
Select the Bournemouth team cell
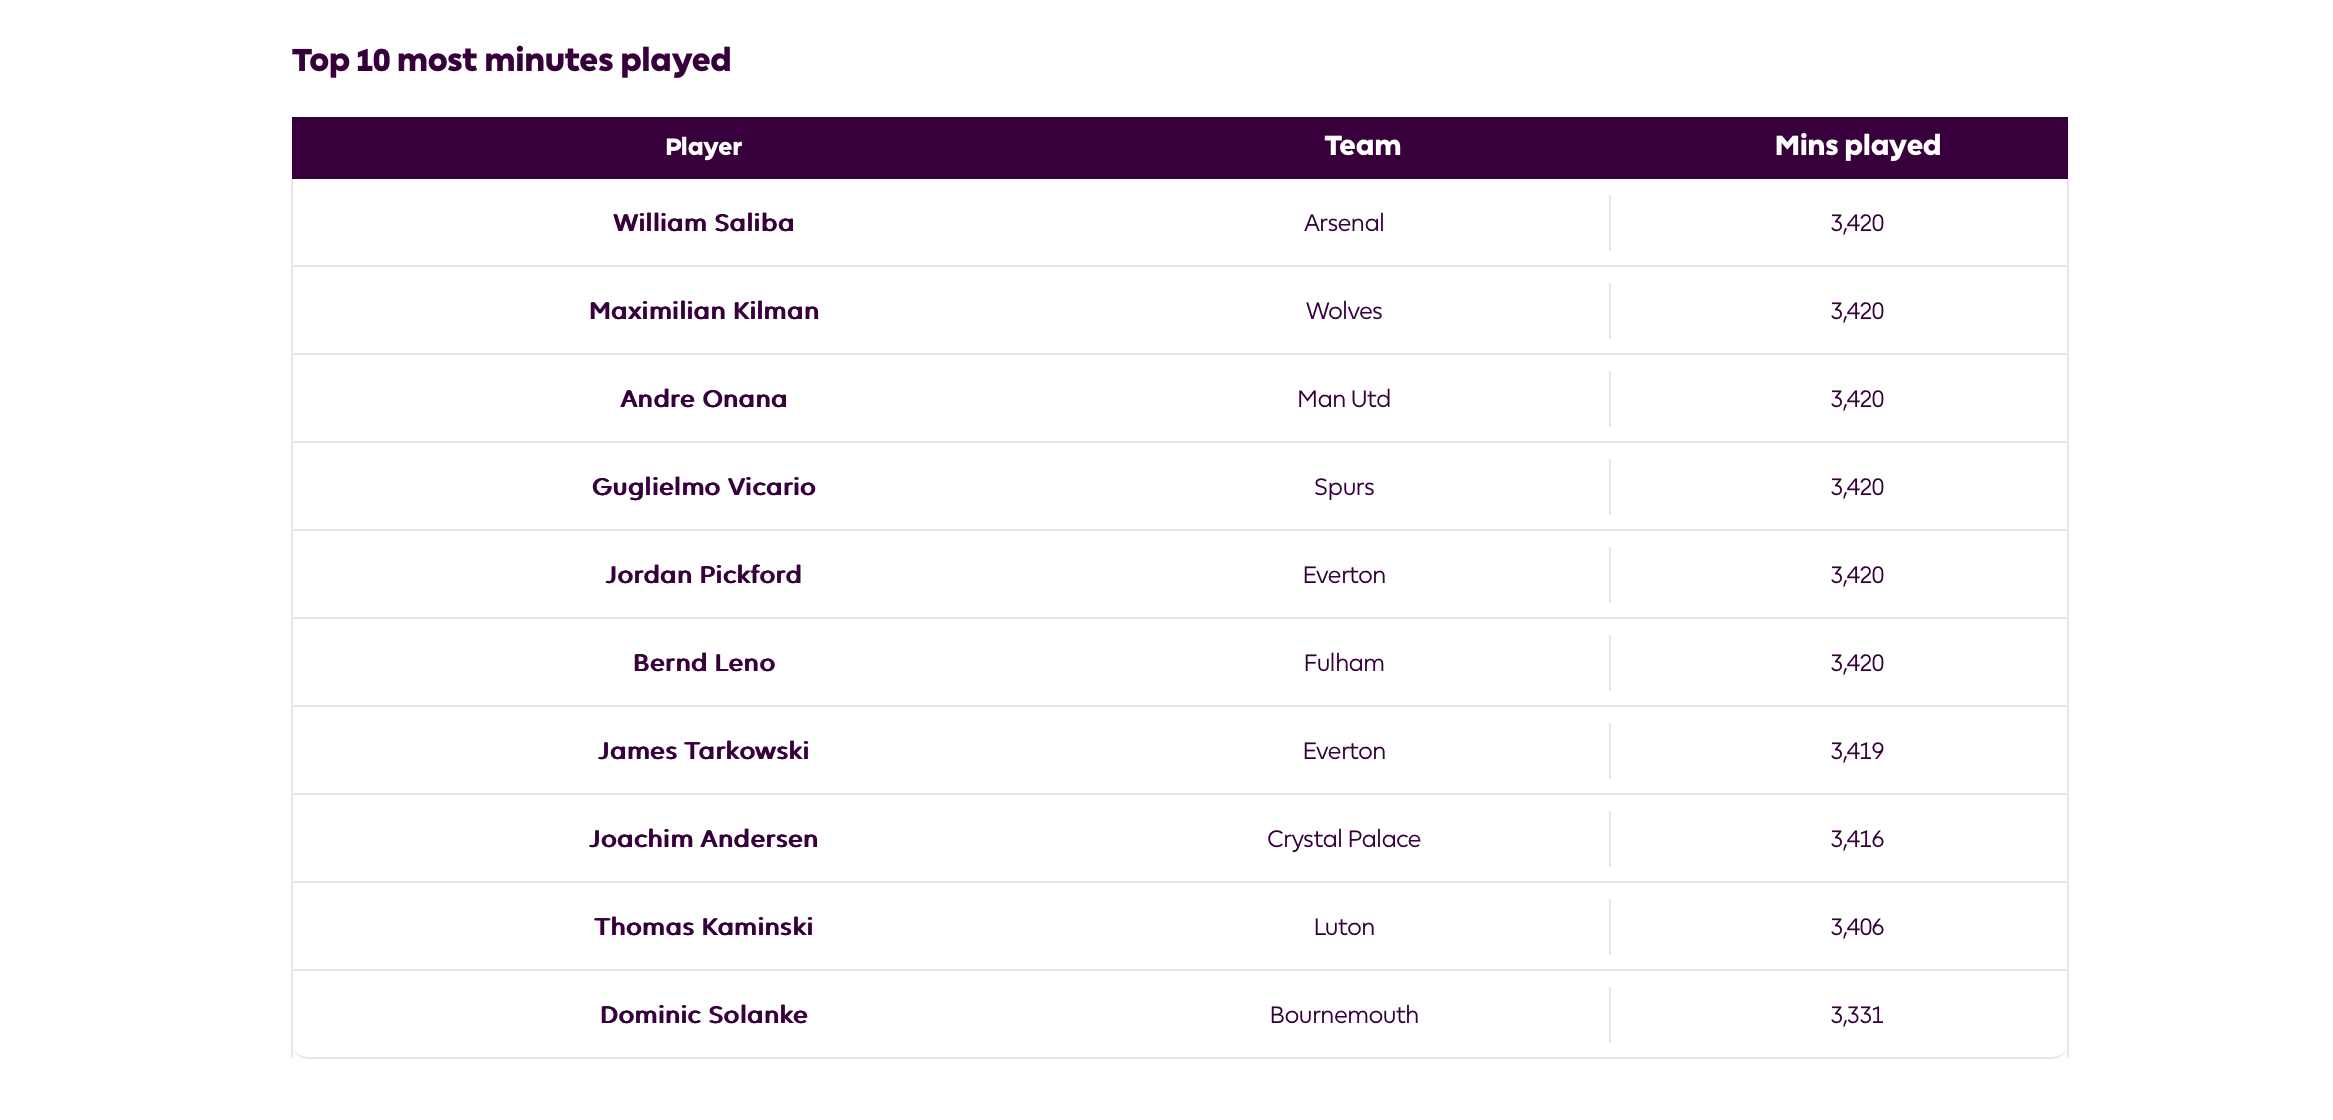[1343, 1015]
